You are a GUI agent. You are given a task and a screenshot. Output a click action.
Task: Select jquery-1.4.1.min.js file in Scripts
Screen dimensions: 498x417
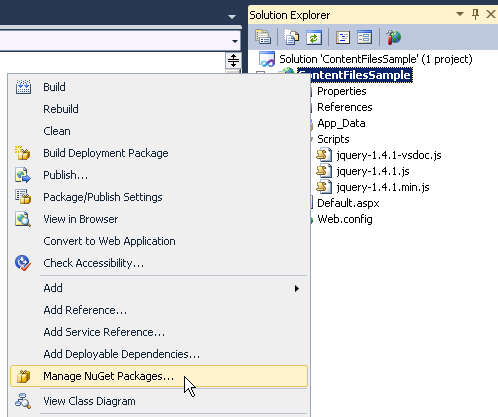tap(383, 187)
